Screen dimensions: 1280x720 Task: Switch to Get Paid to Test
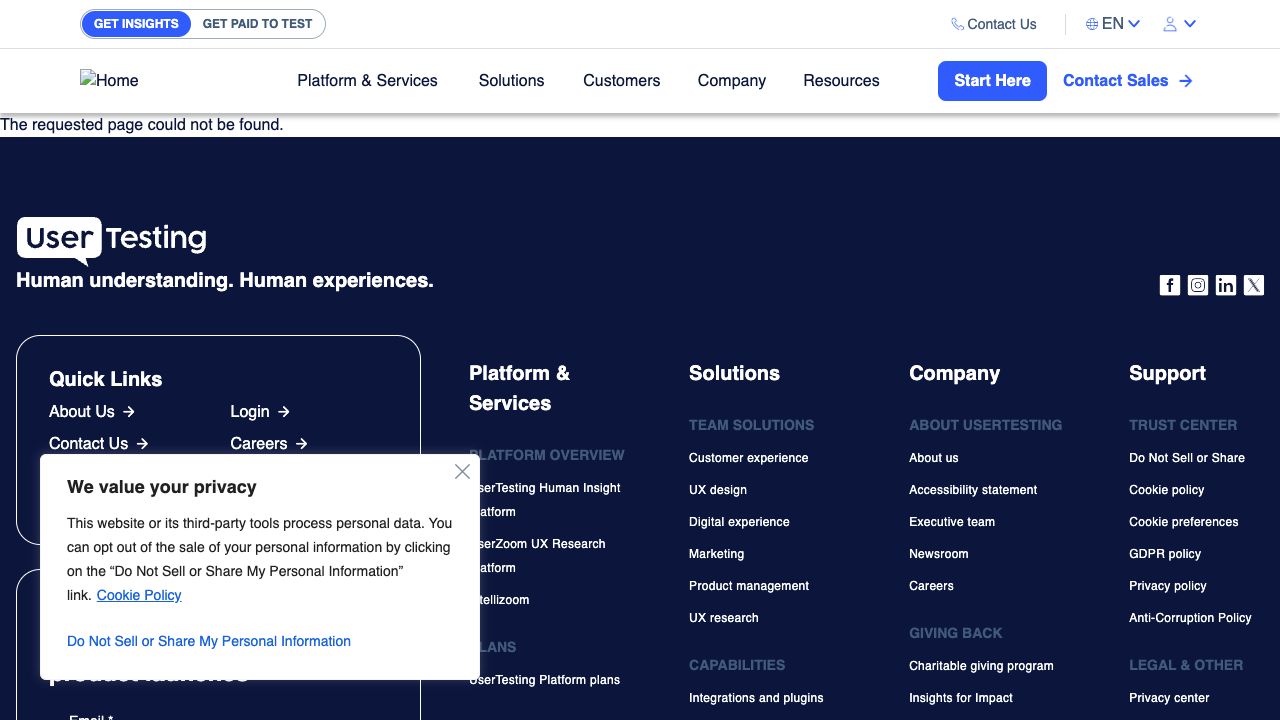tap(257, 24)
